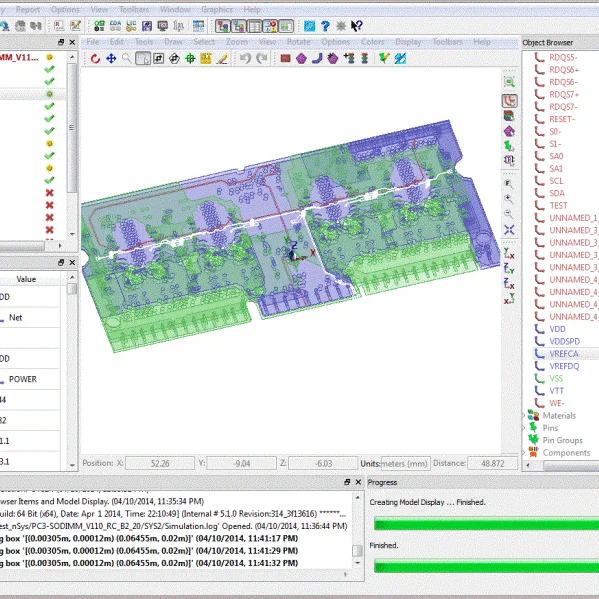Click the down scroll arrow of the workflow panel

click(x=72, y=234)
